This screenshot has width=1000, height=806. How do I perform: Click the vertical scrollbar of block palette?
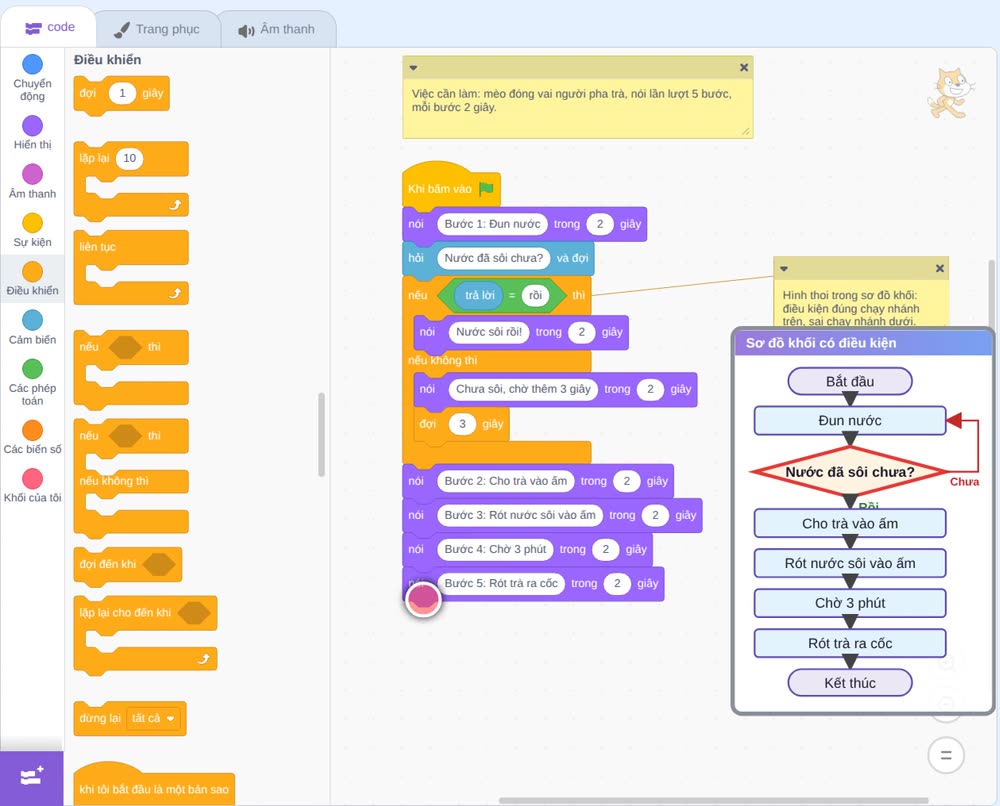tap(321, 435)
